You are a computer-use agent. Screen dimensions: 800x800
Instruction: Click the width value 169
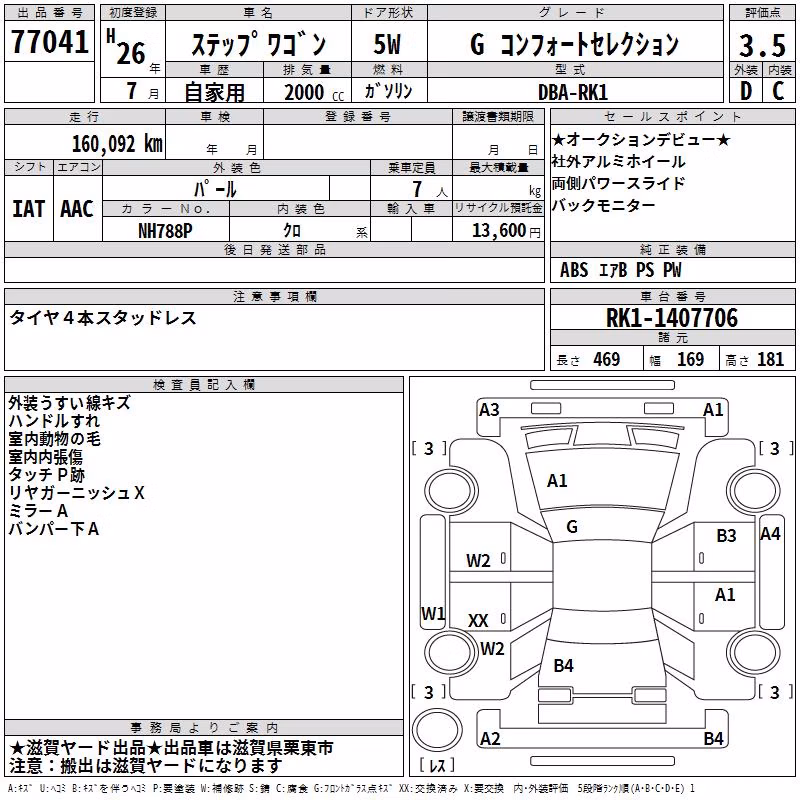(690, 360)
